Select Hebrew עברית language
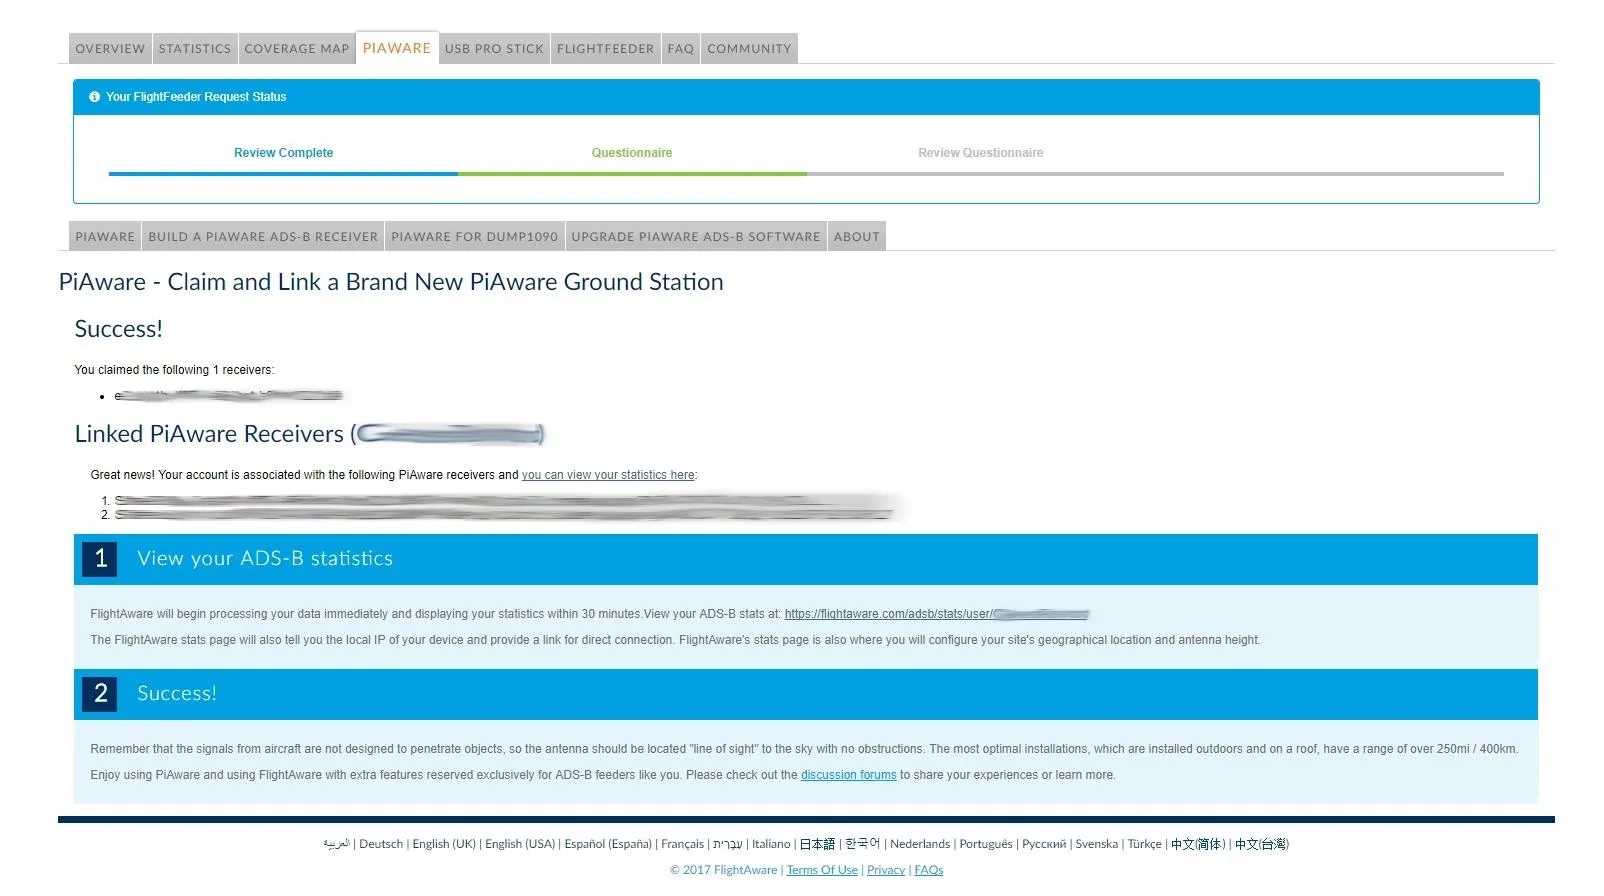1604x896 pixels. (728, 844)
